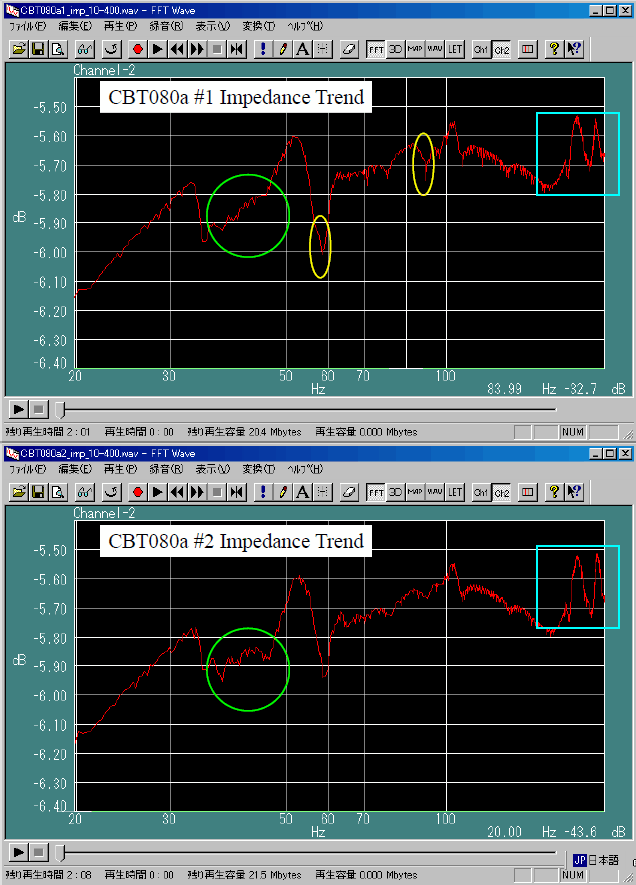Switch to MAP display in the top window toolbar
Image resolution: width=636 pixels, height=885 pixels.
click(x=415, y=48)
